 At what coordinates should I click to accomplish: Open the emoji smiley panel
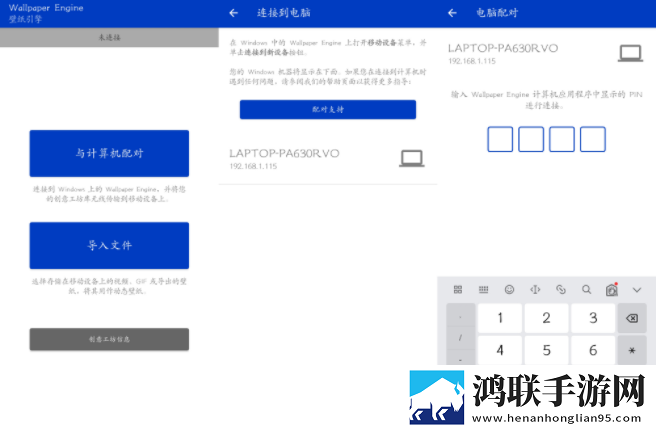[x=509, y=289]
